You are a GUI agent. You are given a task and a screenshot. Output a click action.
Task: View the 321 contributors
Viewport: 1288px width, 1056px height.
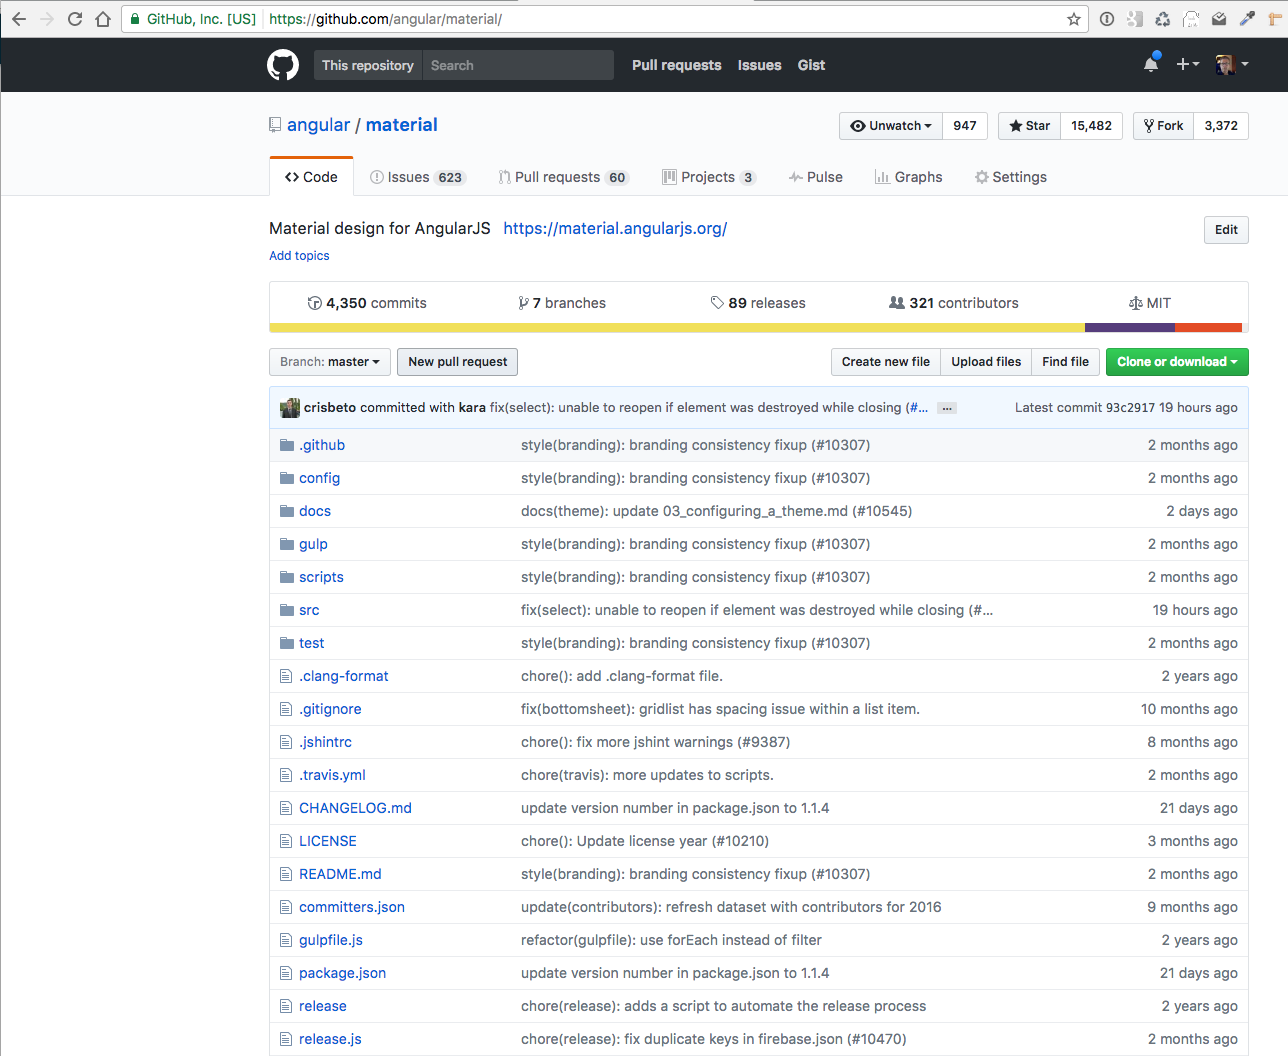tap(954, 303)
